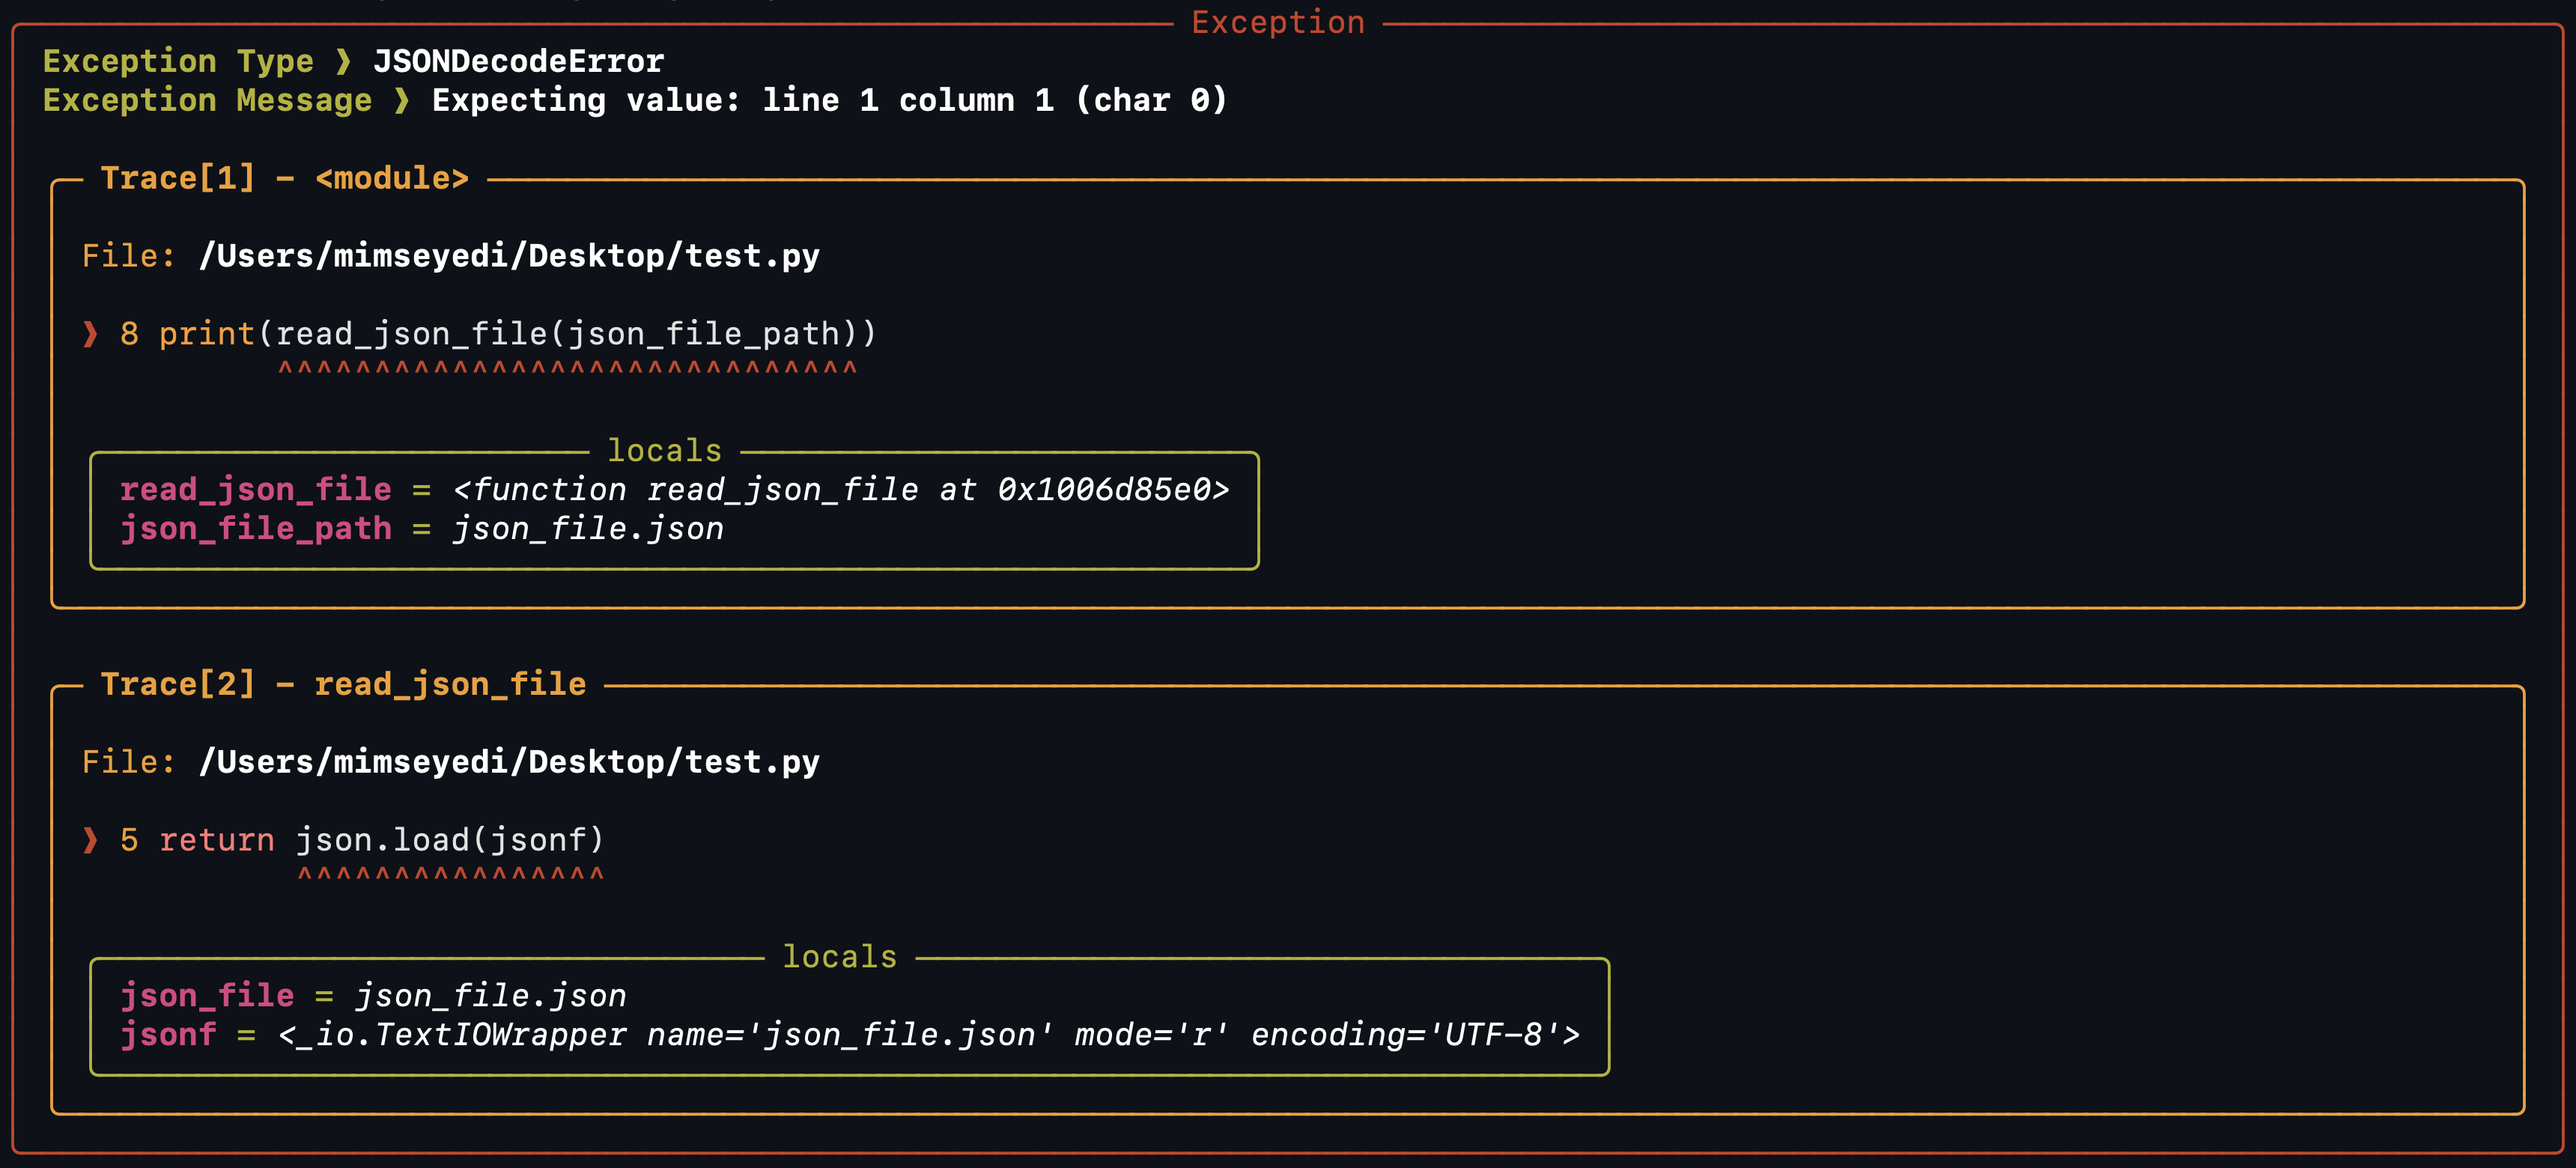The width and height of the screenshot is (2576, 1168).
Task: Click the chevron after Exception Type
Action: coord(343,62)
